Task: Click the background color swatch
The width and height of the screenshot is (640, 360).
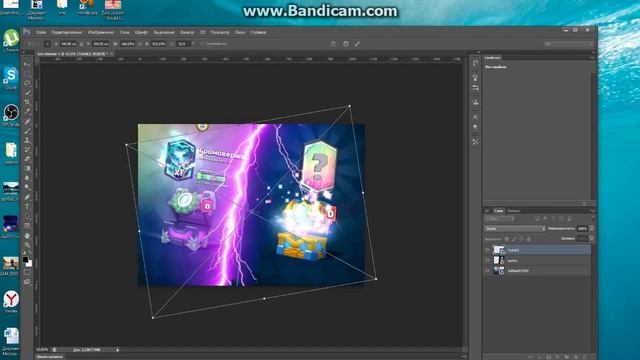Action: (29, 264)
